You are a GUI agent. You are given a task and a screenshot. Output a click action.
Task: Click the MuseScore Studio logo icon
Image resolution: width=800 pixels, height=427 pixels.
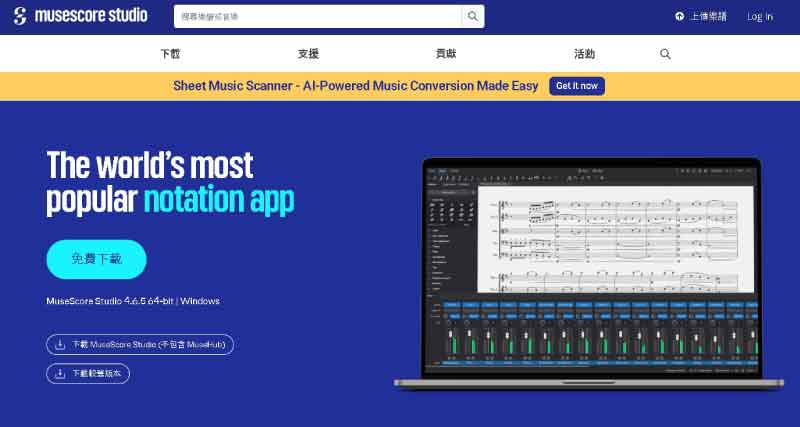click(x=18, y=17)
